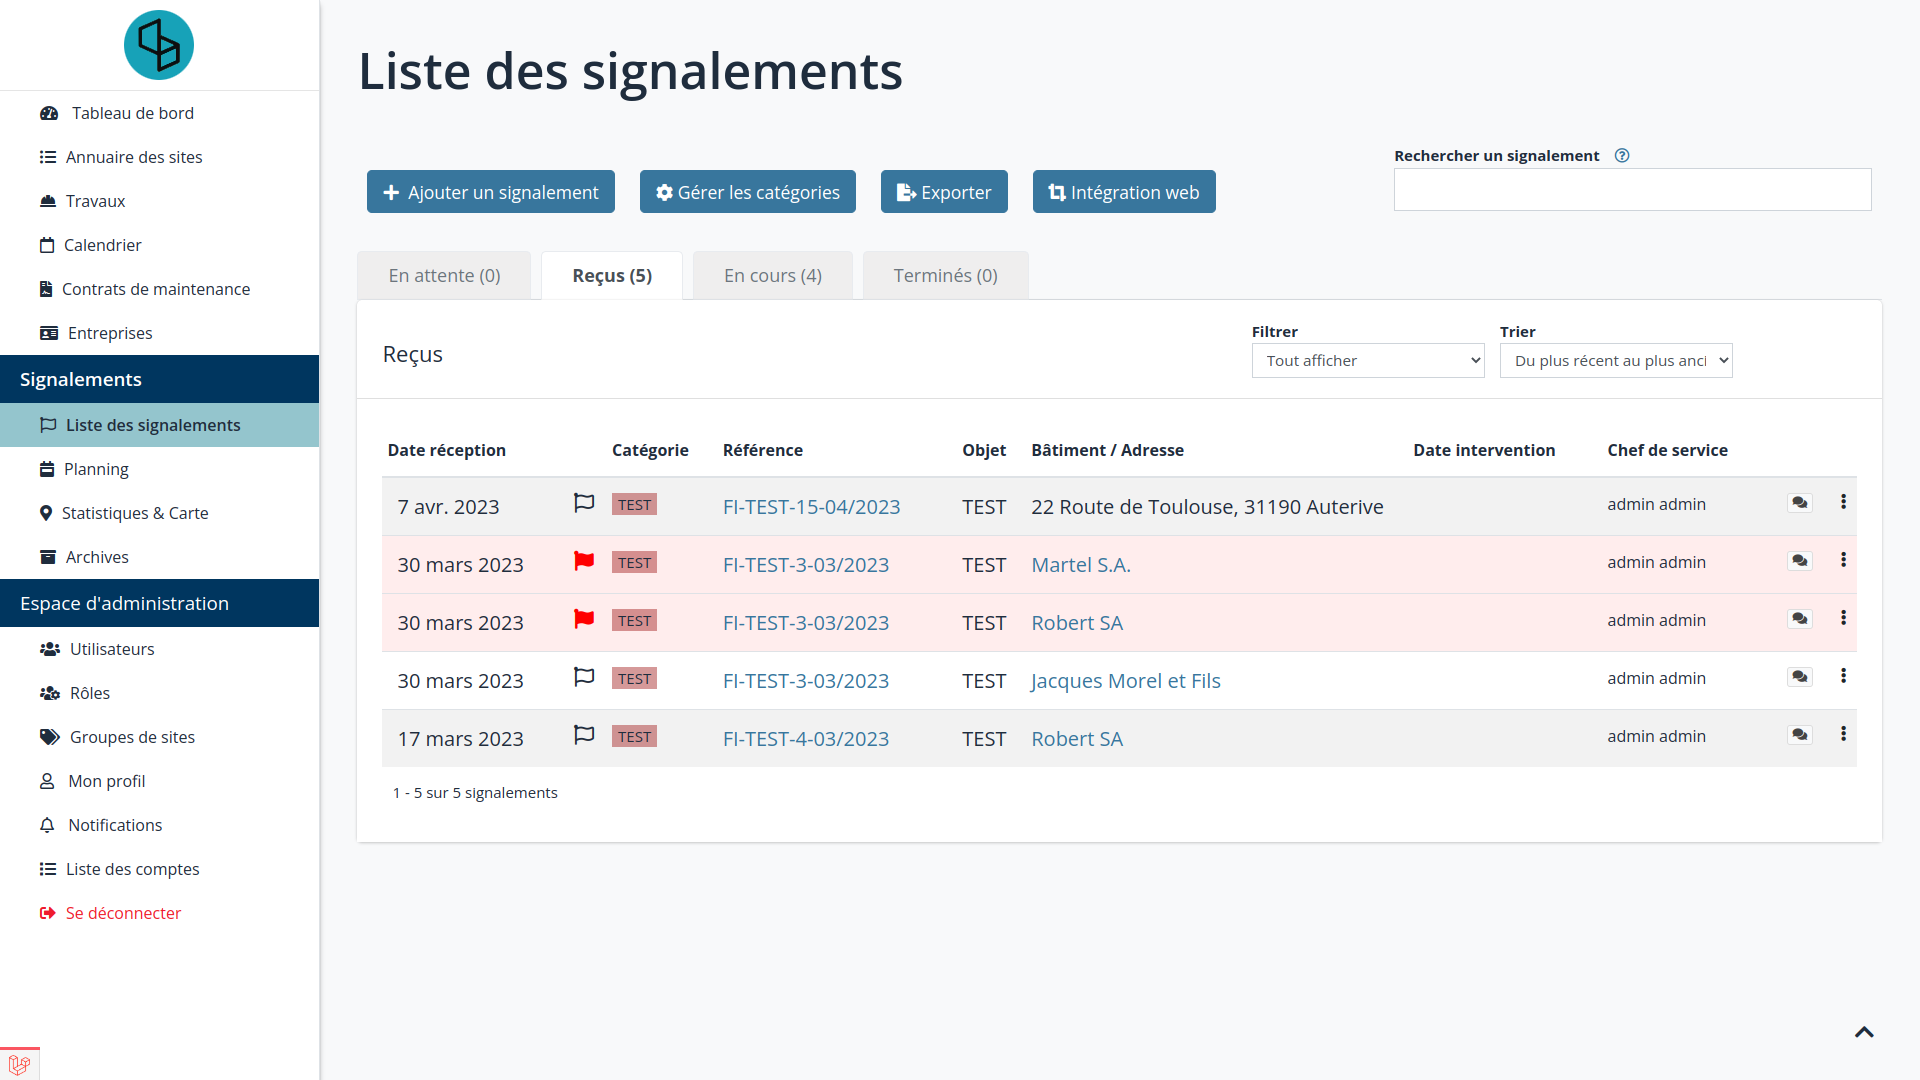
Task: Unflag the red flag on Martel S.A. row
Action: [x=584, y=561]
